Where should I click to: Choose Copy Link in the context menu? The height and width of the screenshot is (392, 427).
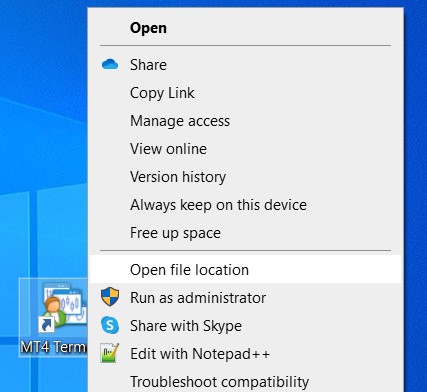pyautogui.click(x=245, y=93)
